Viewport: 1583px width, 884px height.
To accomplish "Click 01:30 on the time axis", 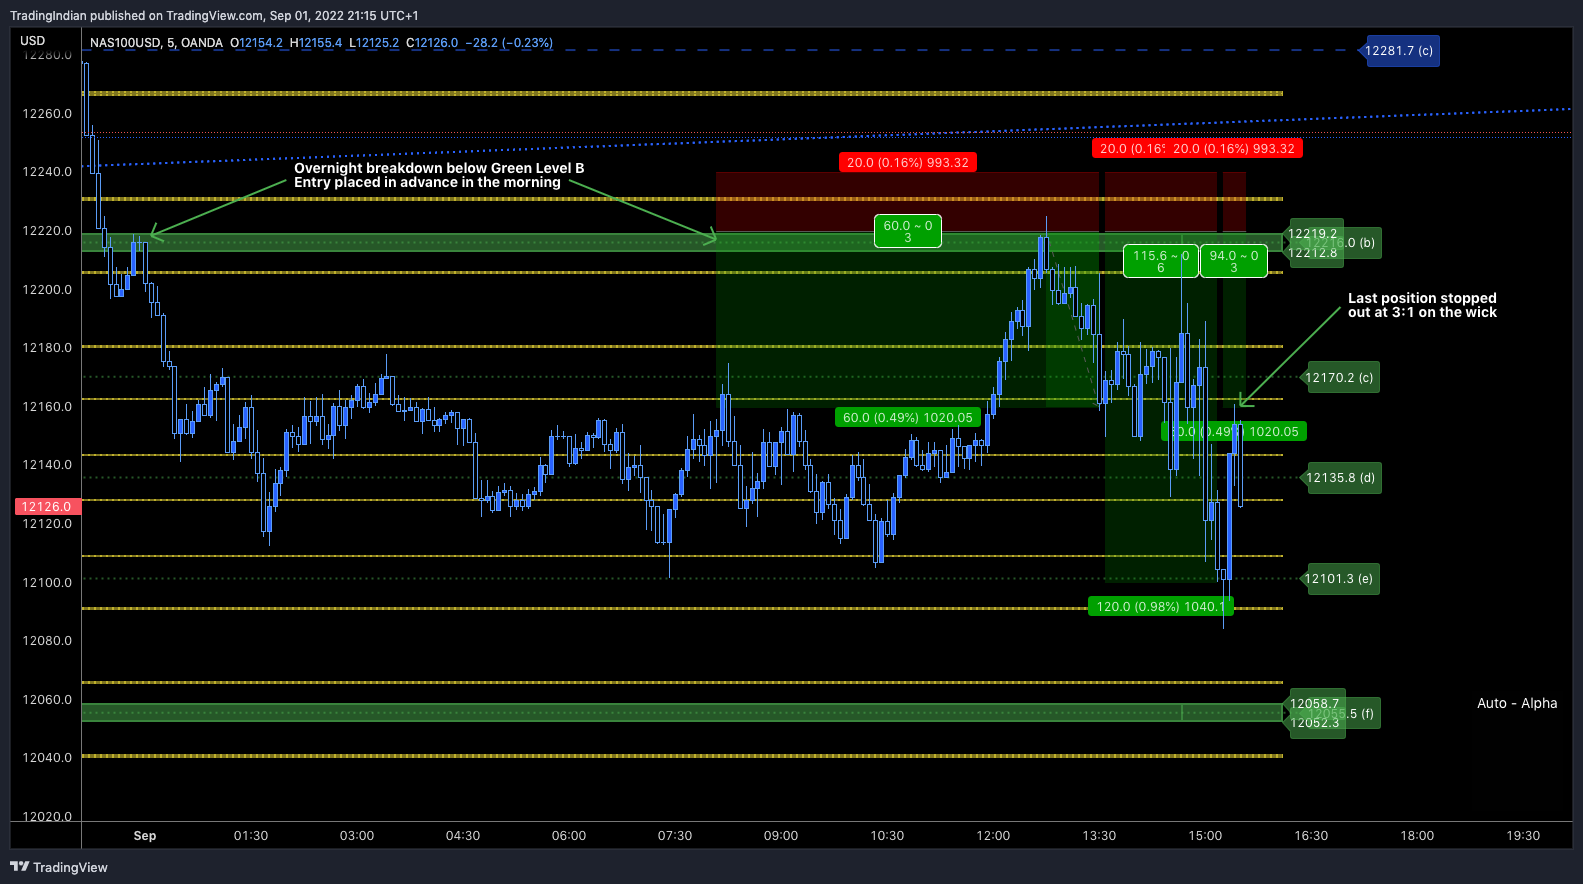I will coord(251,836).
